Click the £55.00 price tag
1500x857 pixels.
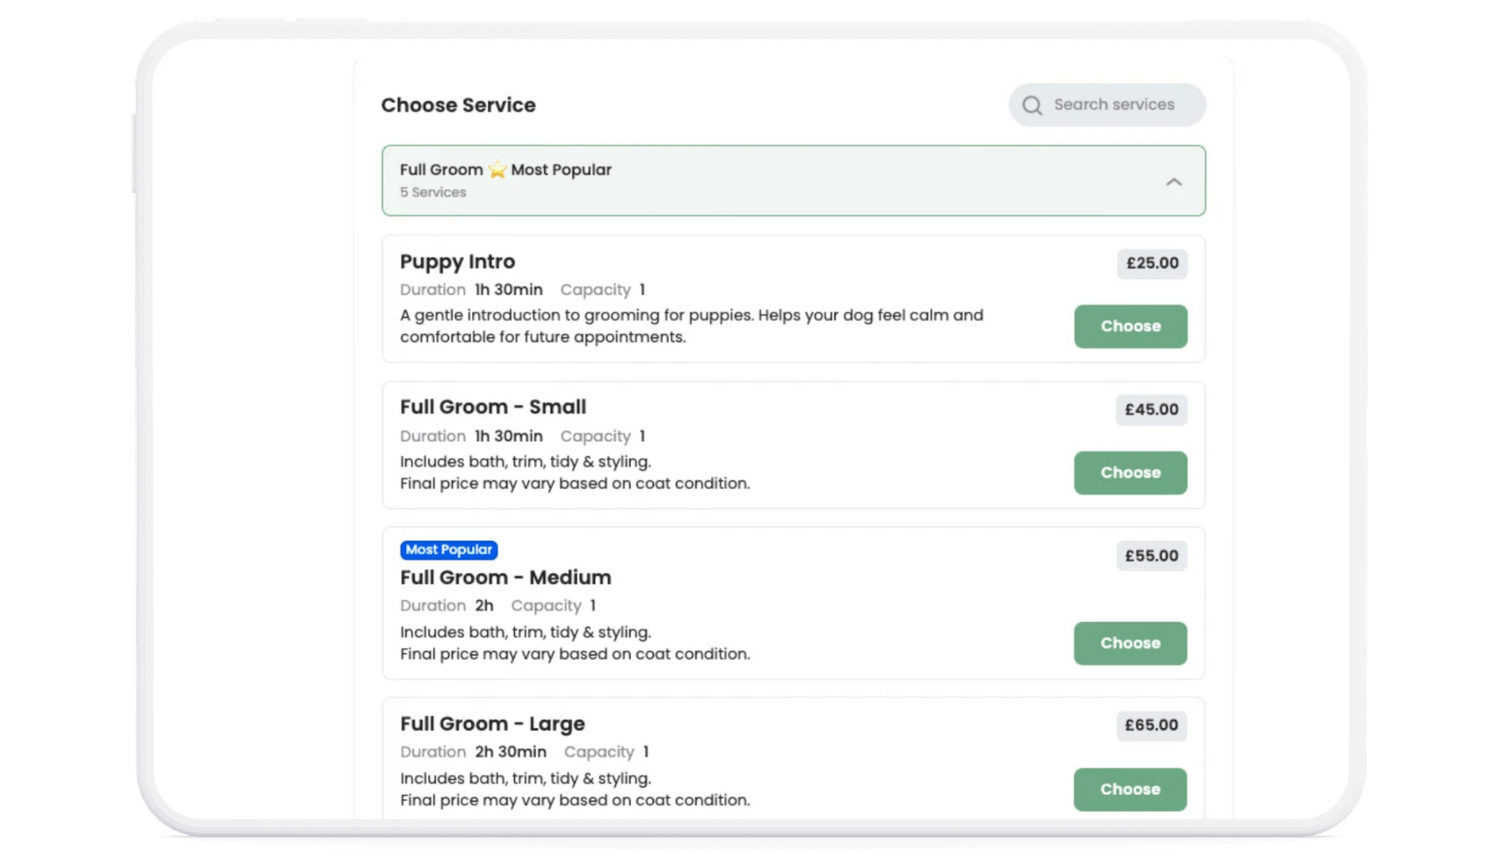coord(1152,555)
